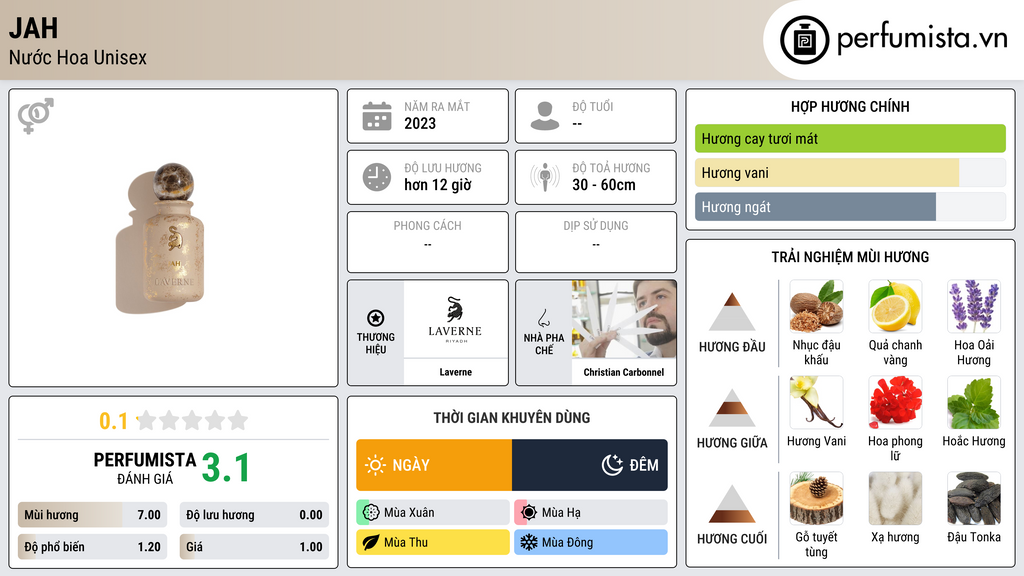The image size is (1024, 576).
Task: Click the Ngày daytime bar
Action: 434,465
